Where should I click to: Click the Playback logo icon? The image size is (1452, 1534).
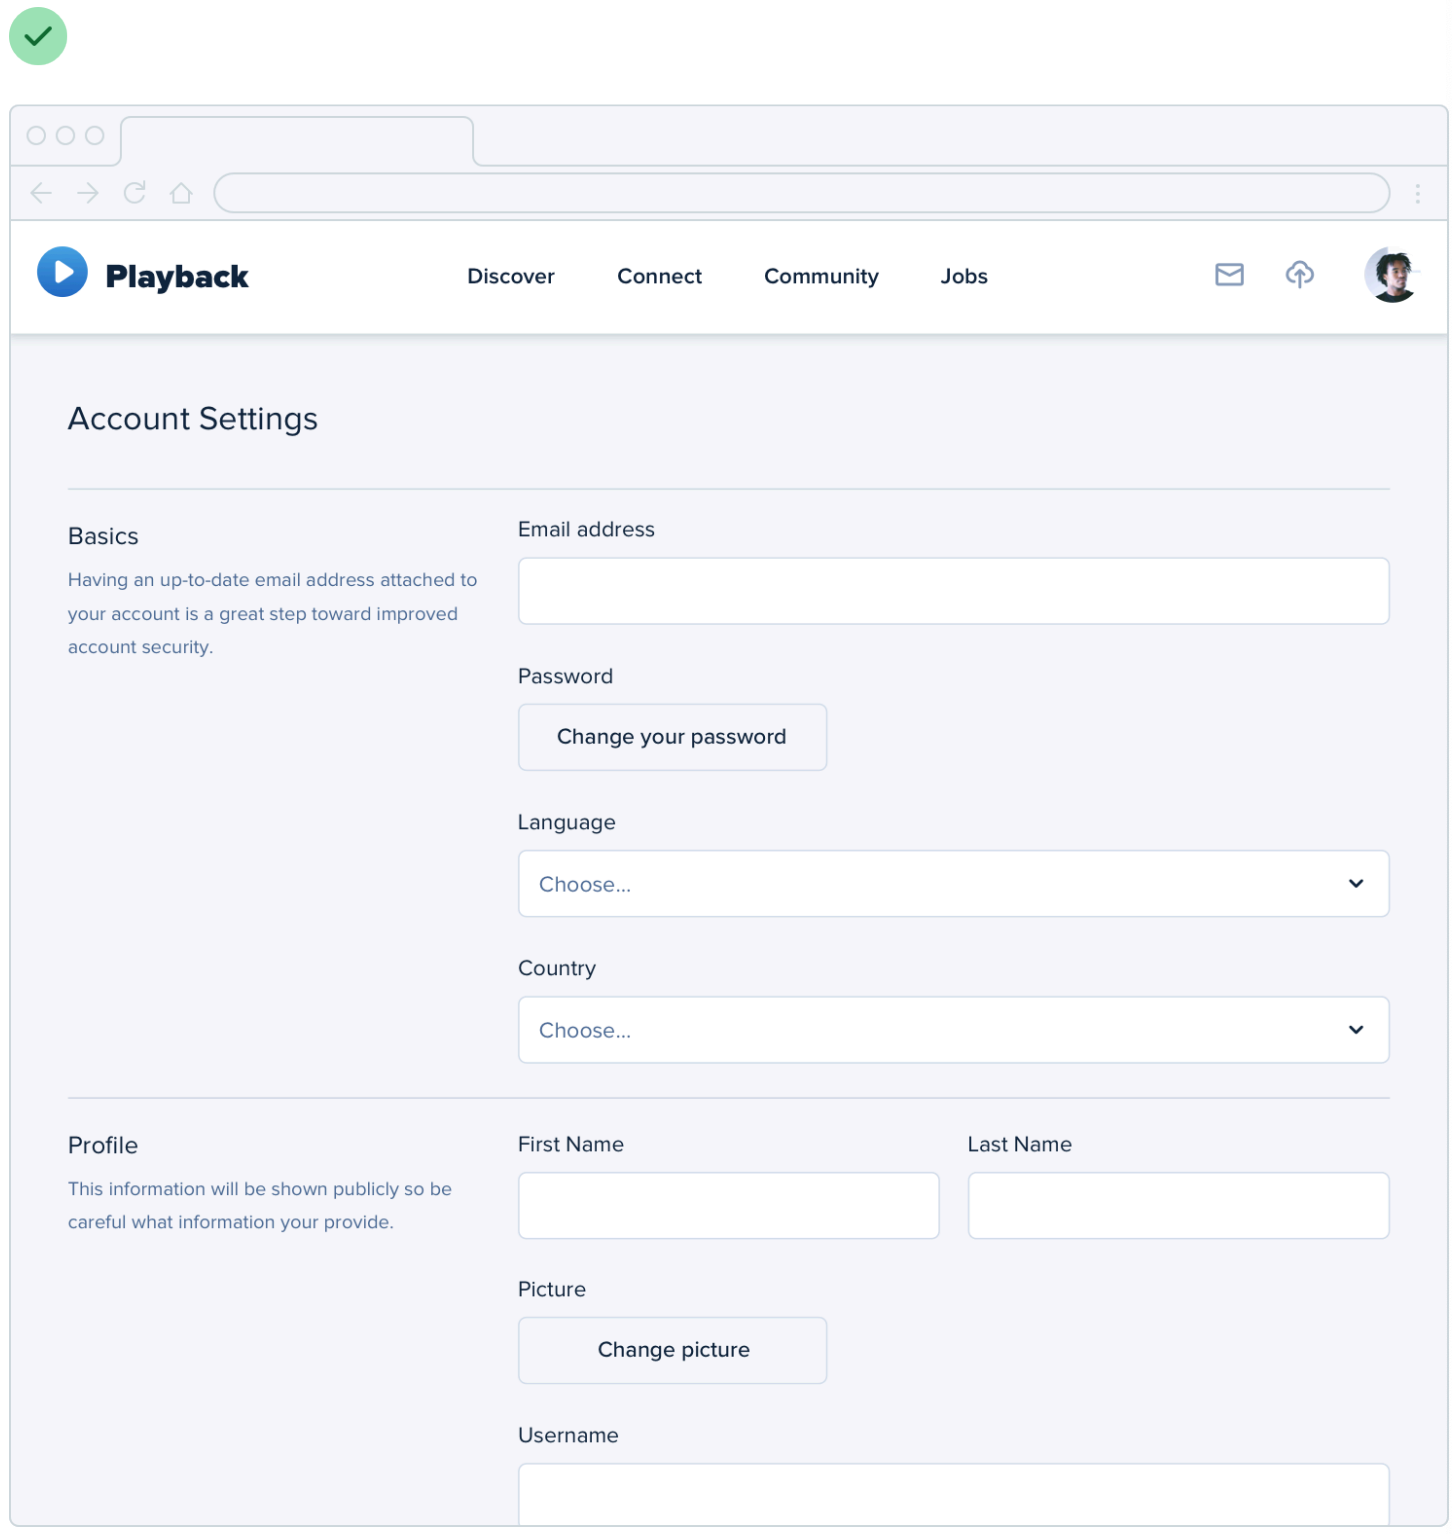tap(62, 273)
